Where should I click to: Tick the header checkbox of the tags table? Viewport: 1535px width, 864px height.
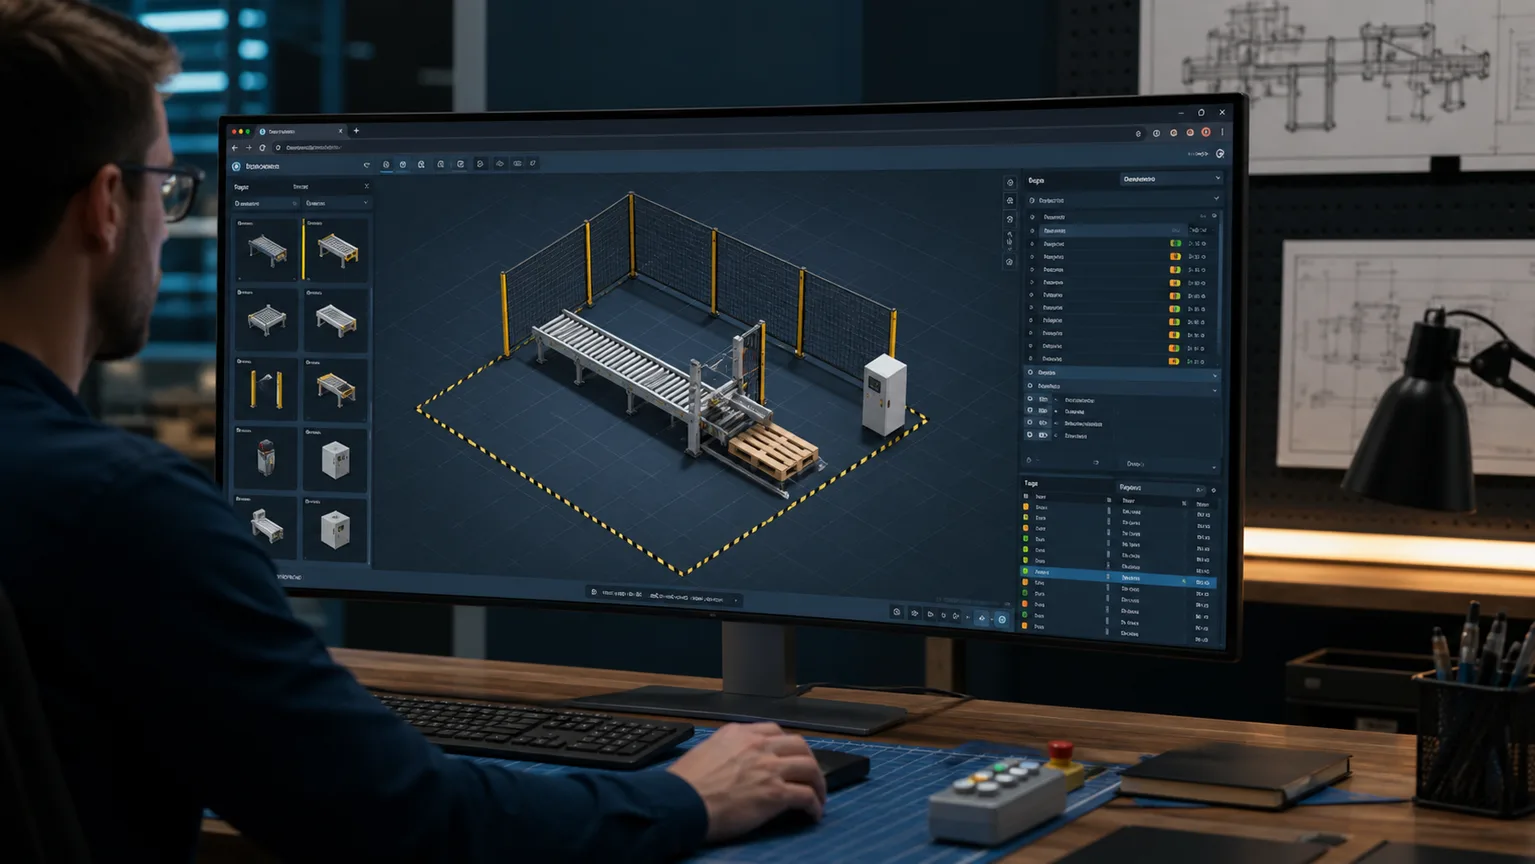click(x=1026, y=496)
